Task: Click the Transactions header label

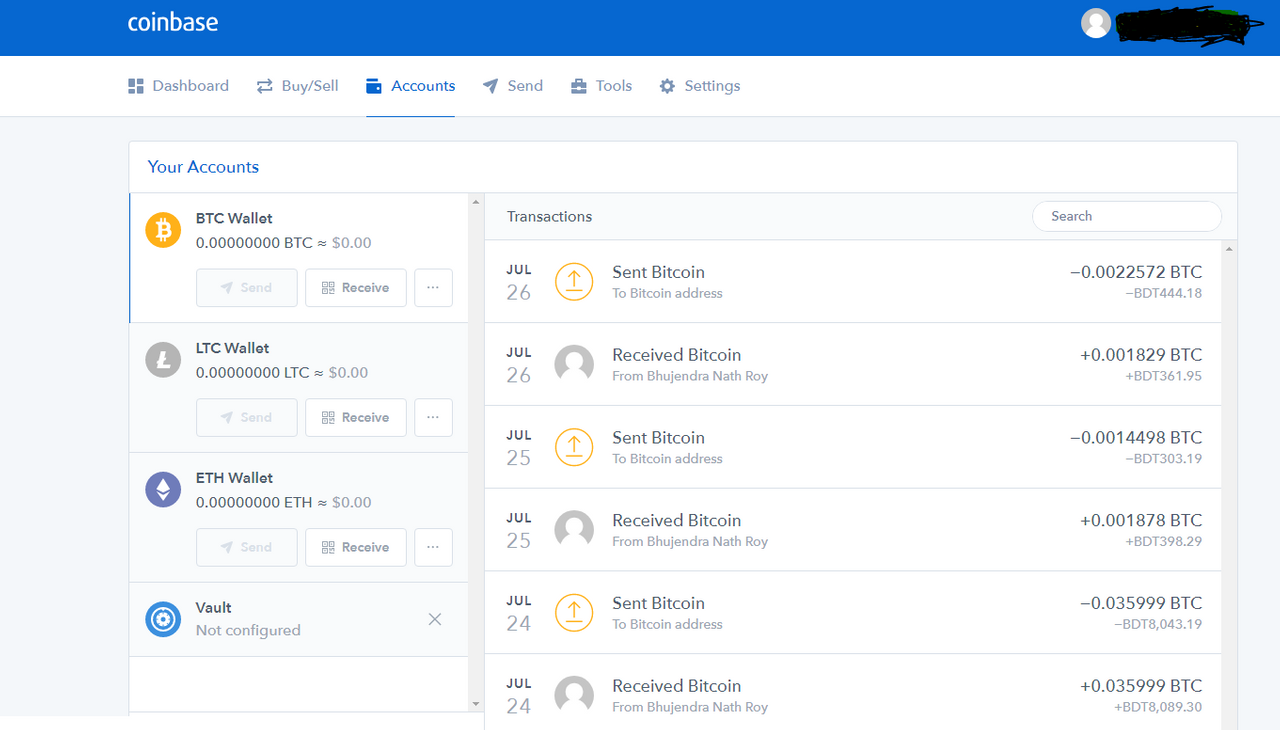Action: 549,216
